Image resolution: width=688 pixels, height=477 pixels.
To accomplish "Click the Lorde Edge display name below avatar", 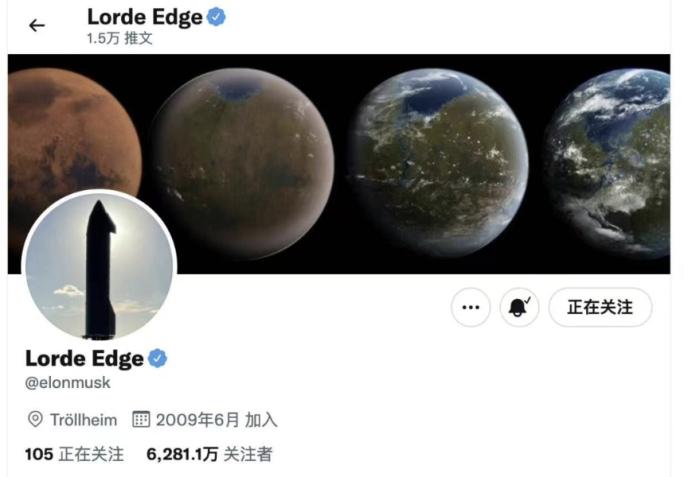I will pos(84,359).
